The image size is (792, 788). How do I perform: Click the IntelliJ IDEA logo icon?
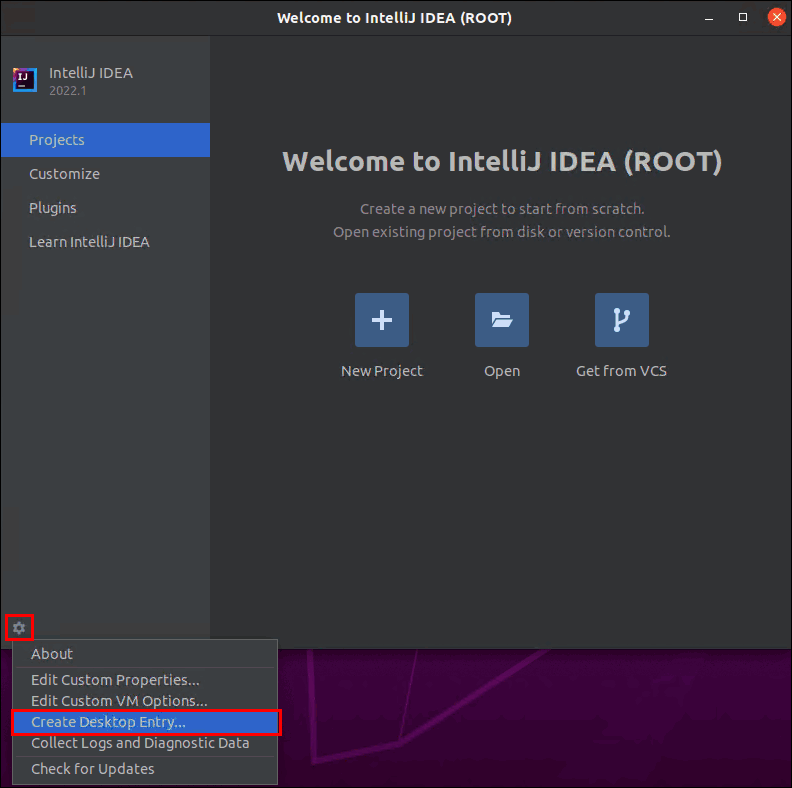click(25, 80)
